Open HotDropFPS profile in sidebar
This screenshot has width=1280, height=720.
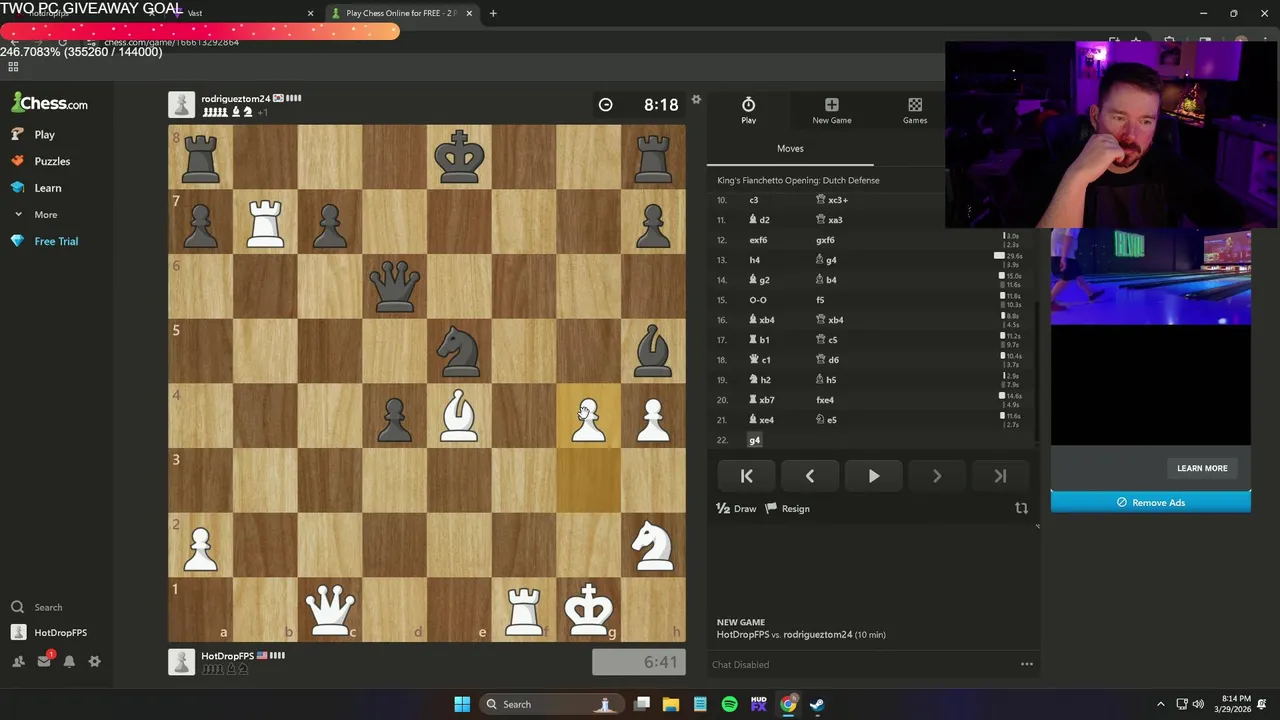coord(50,633)
